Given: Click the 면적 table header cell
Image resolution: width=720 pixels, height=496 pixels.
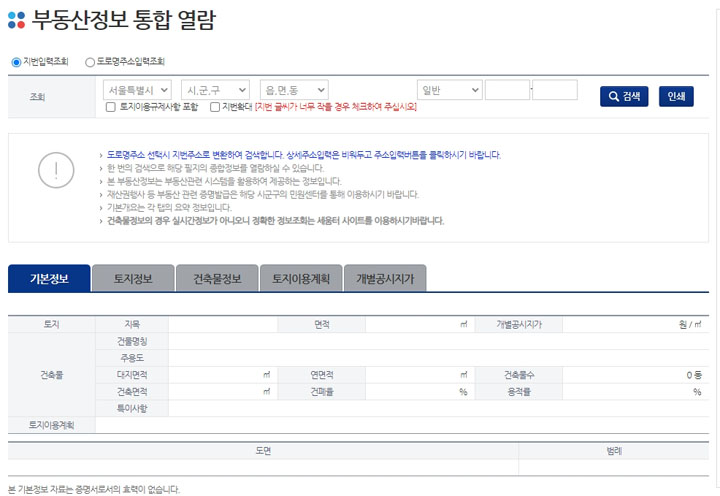Looking at the screenshot, I should tap(321, 324).
